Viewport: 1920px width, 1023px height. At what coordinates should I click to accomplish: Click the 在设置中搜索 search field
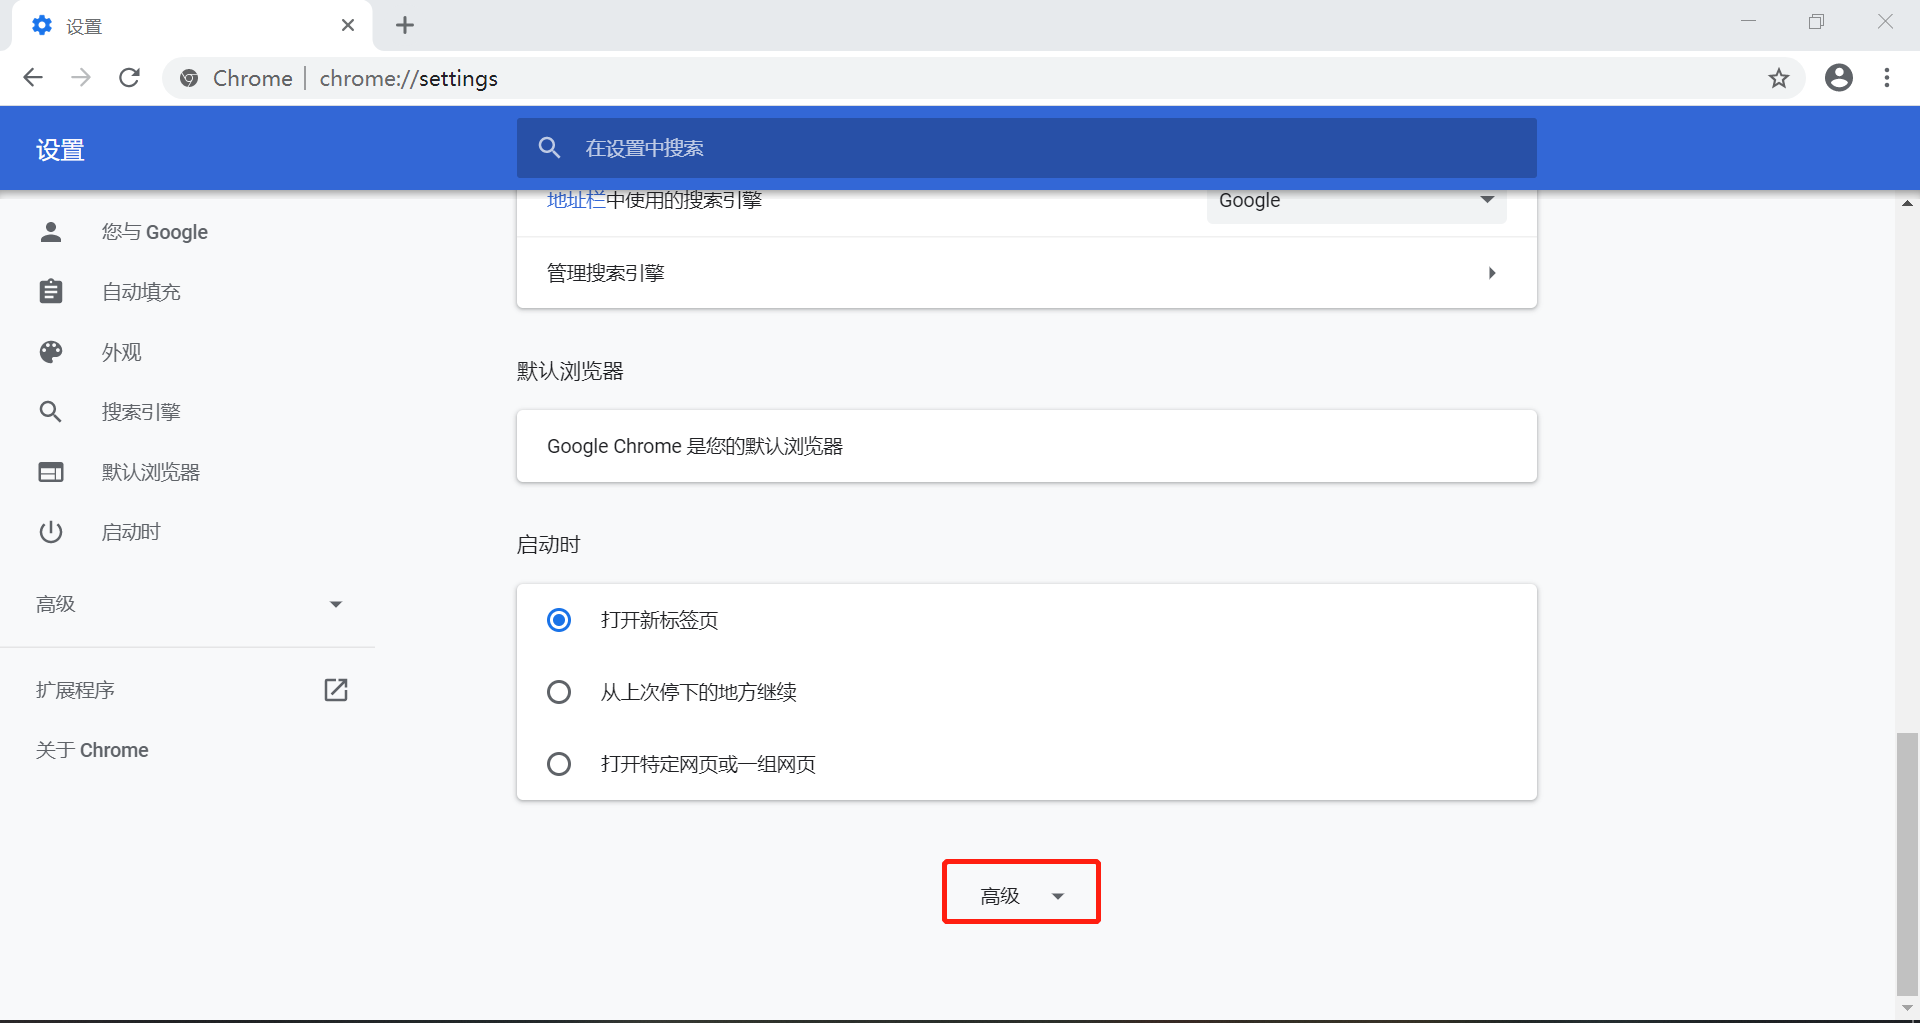[x=1026, y=148]
